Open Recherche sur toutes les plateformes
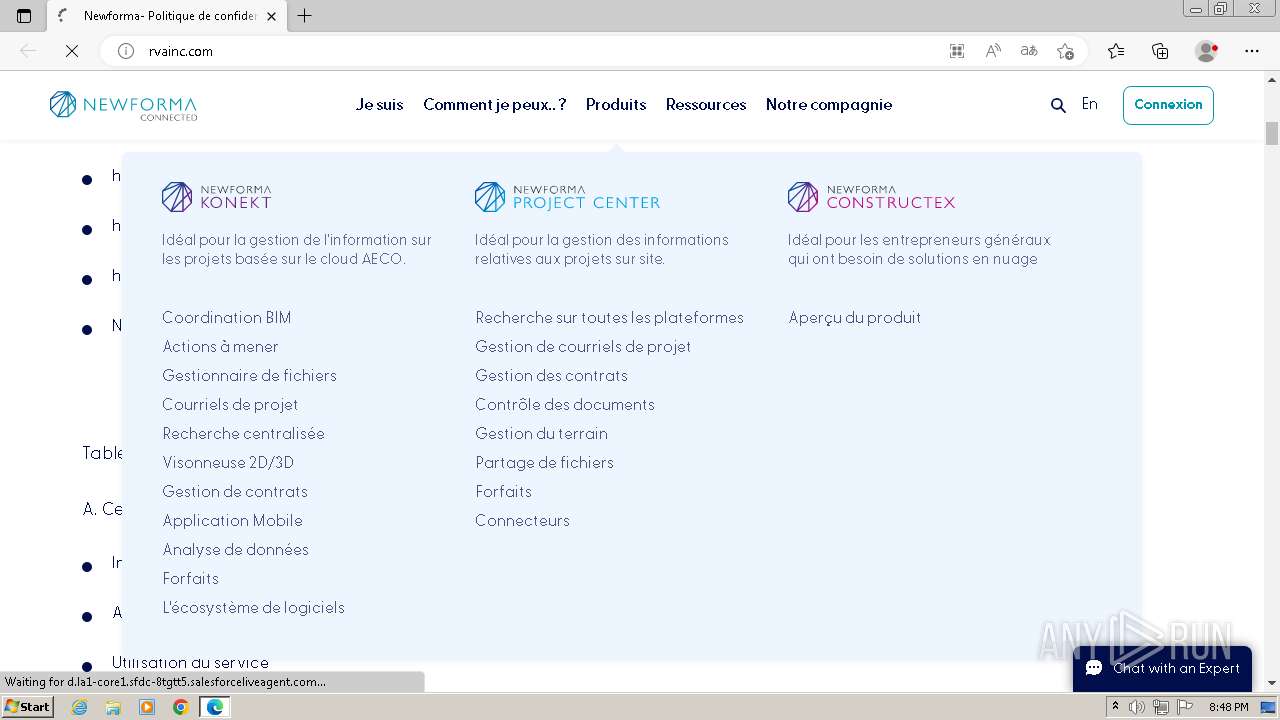Viewport: 1280px width, 720px height. click(610, 317)
